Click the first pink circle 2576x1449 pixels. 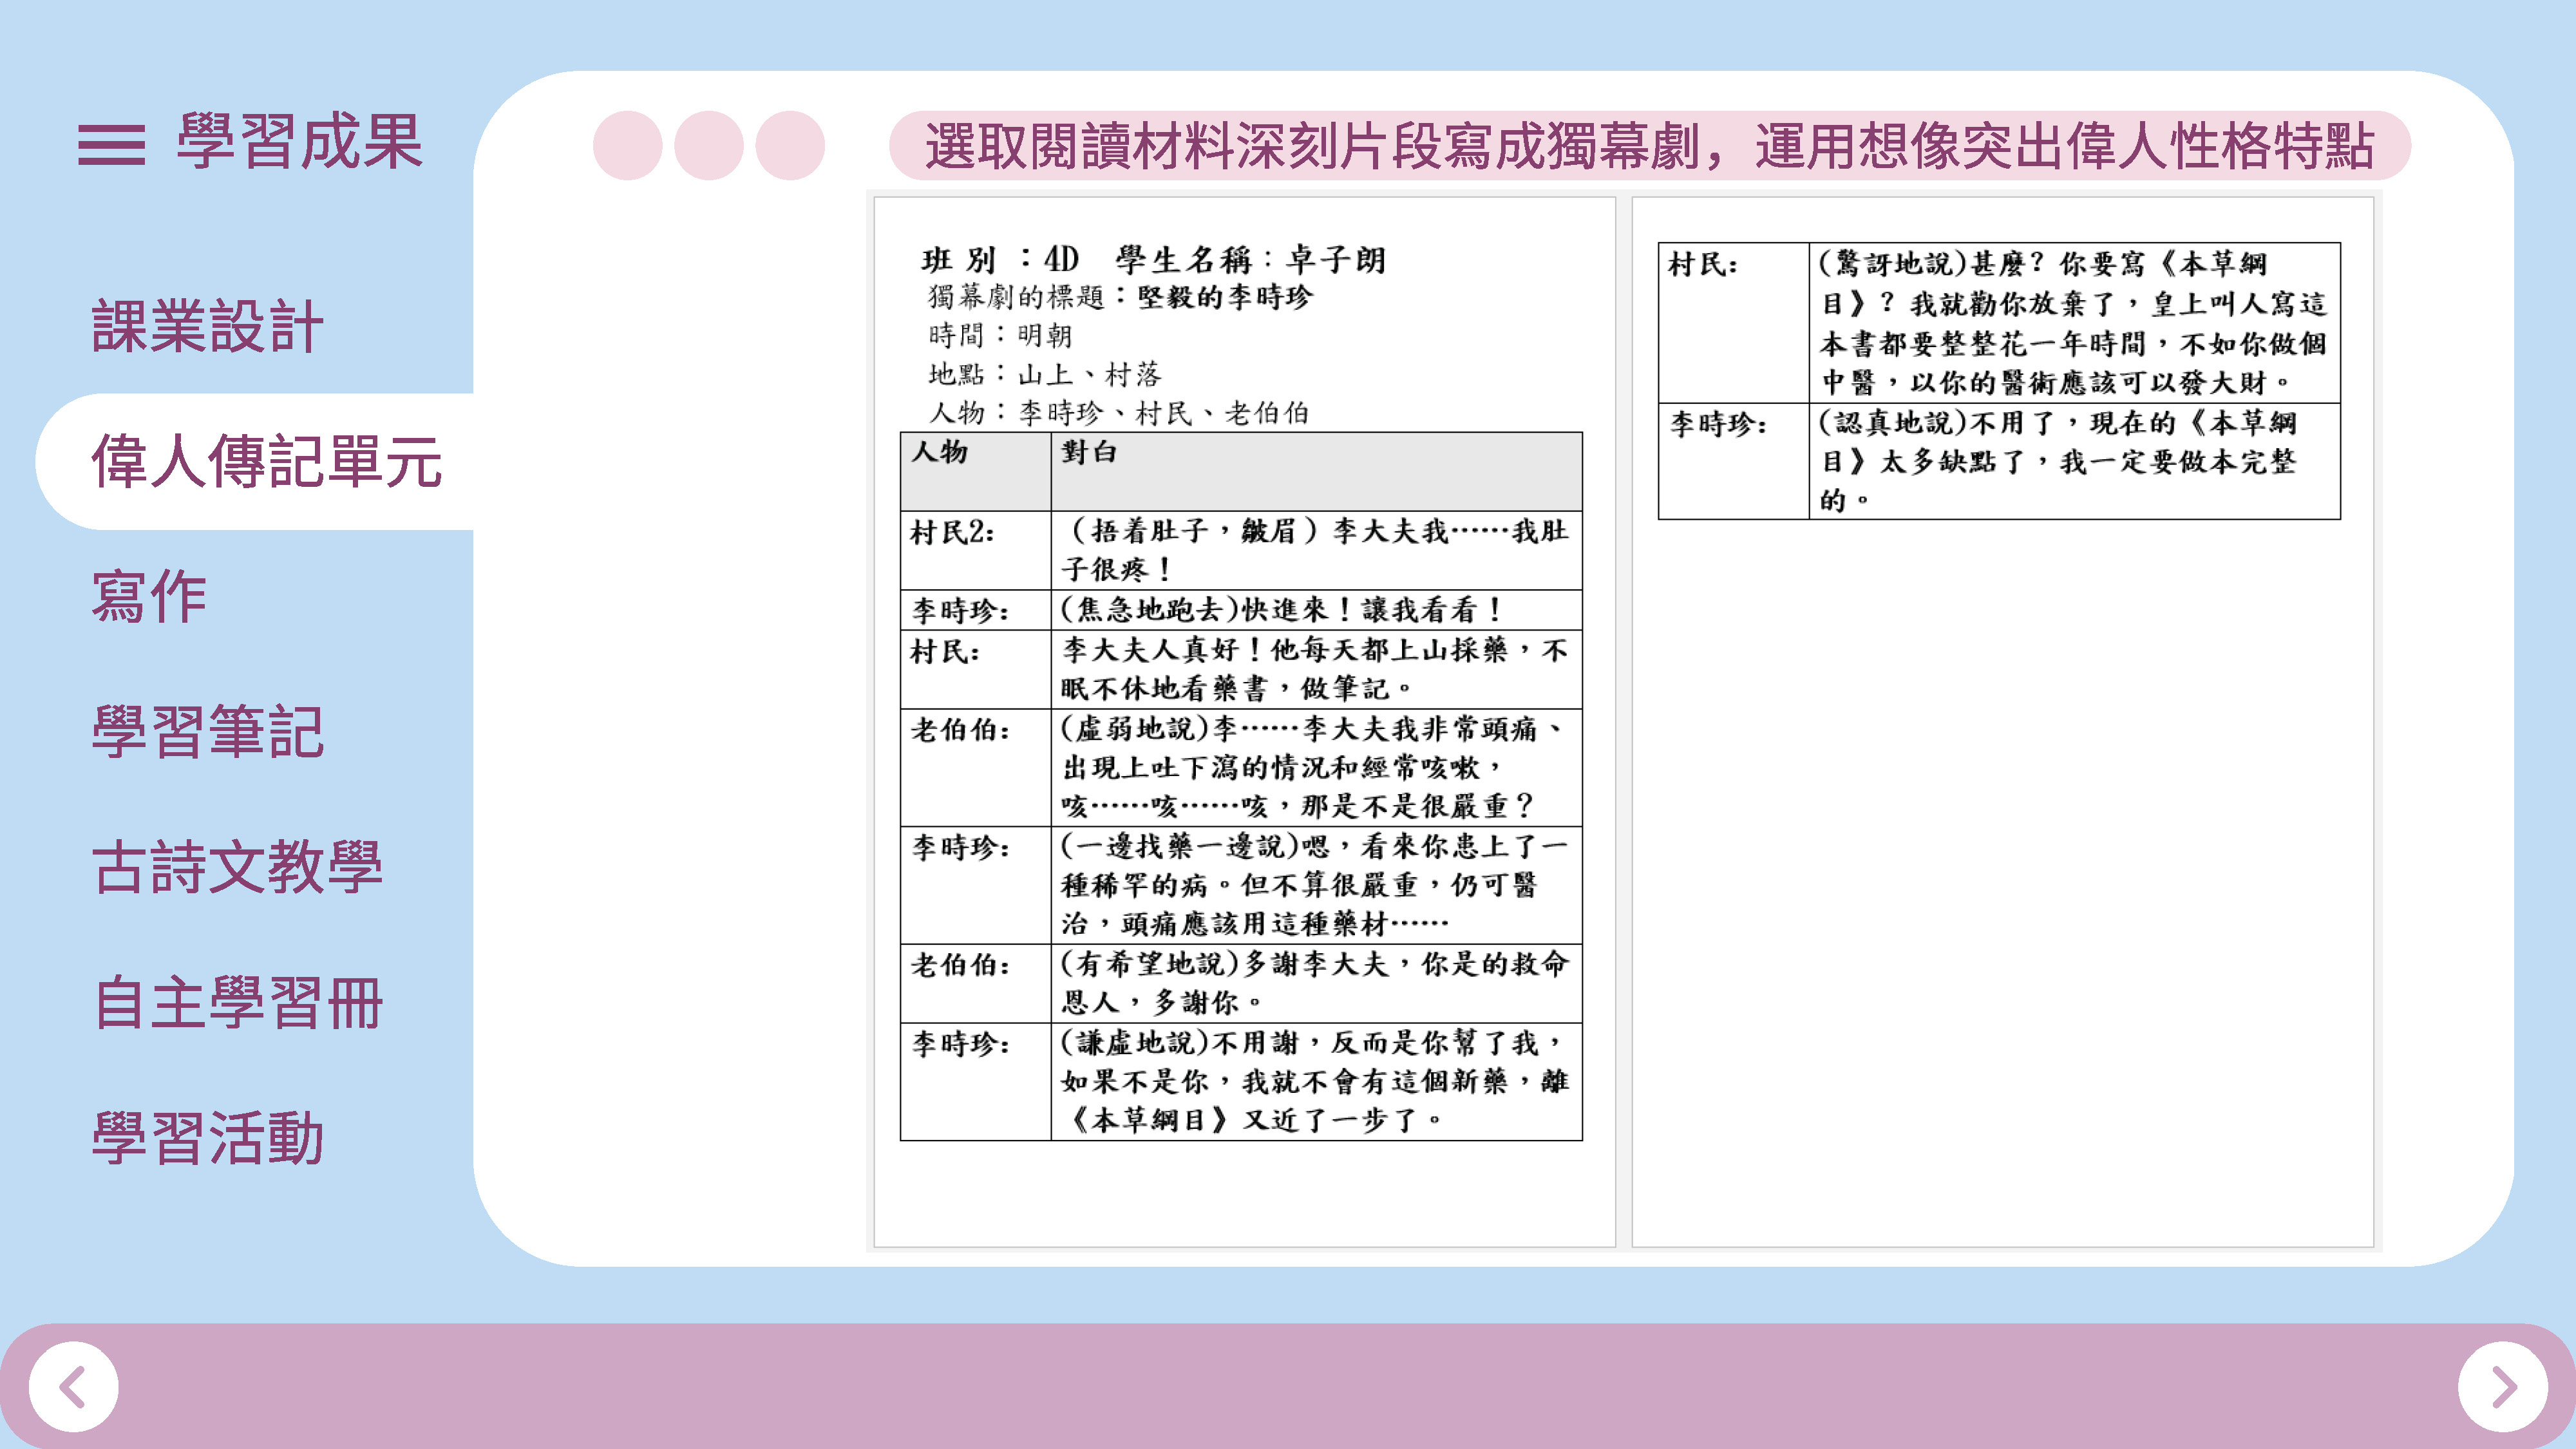[627, 145]
